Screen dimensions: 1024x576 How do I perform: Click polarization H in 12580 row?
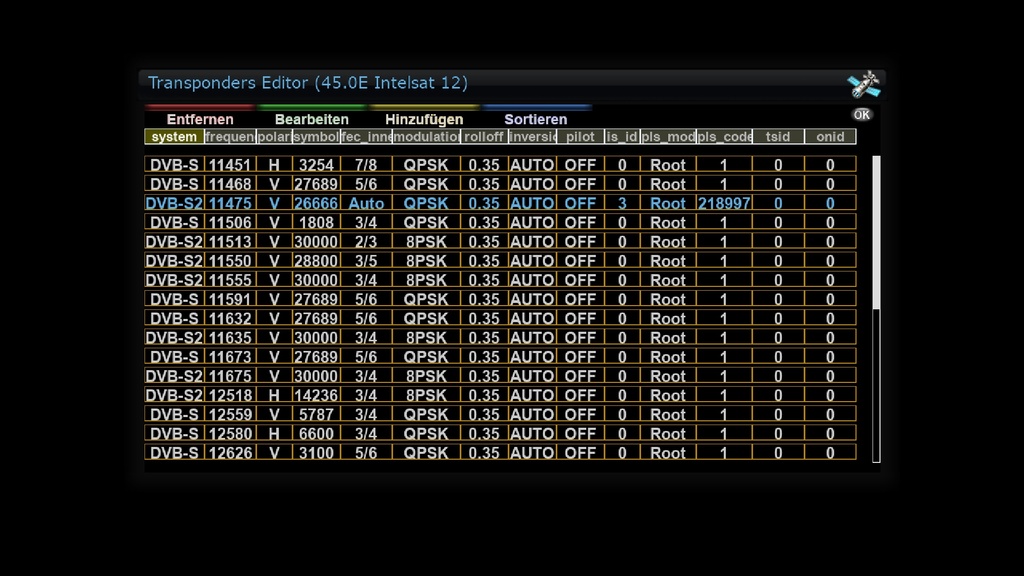[x=274, y=434]
